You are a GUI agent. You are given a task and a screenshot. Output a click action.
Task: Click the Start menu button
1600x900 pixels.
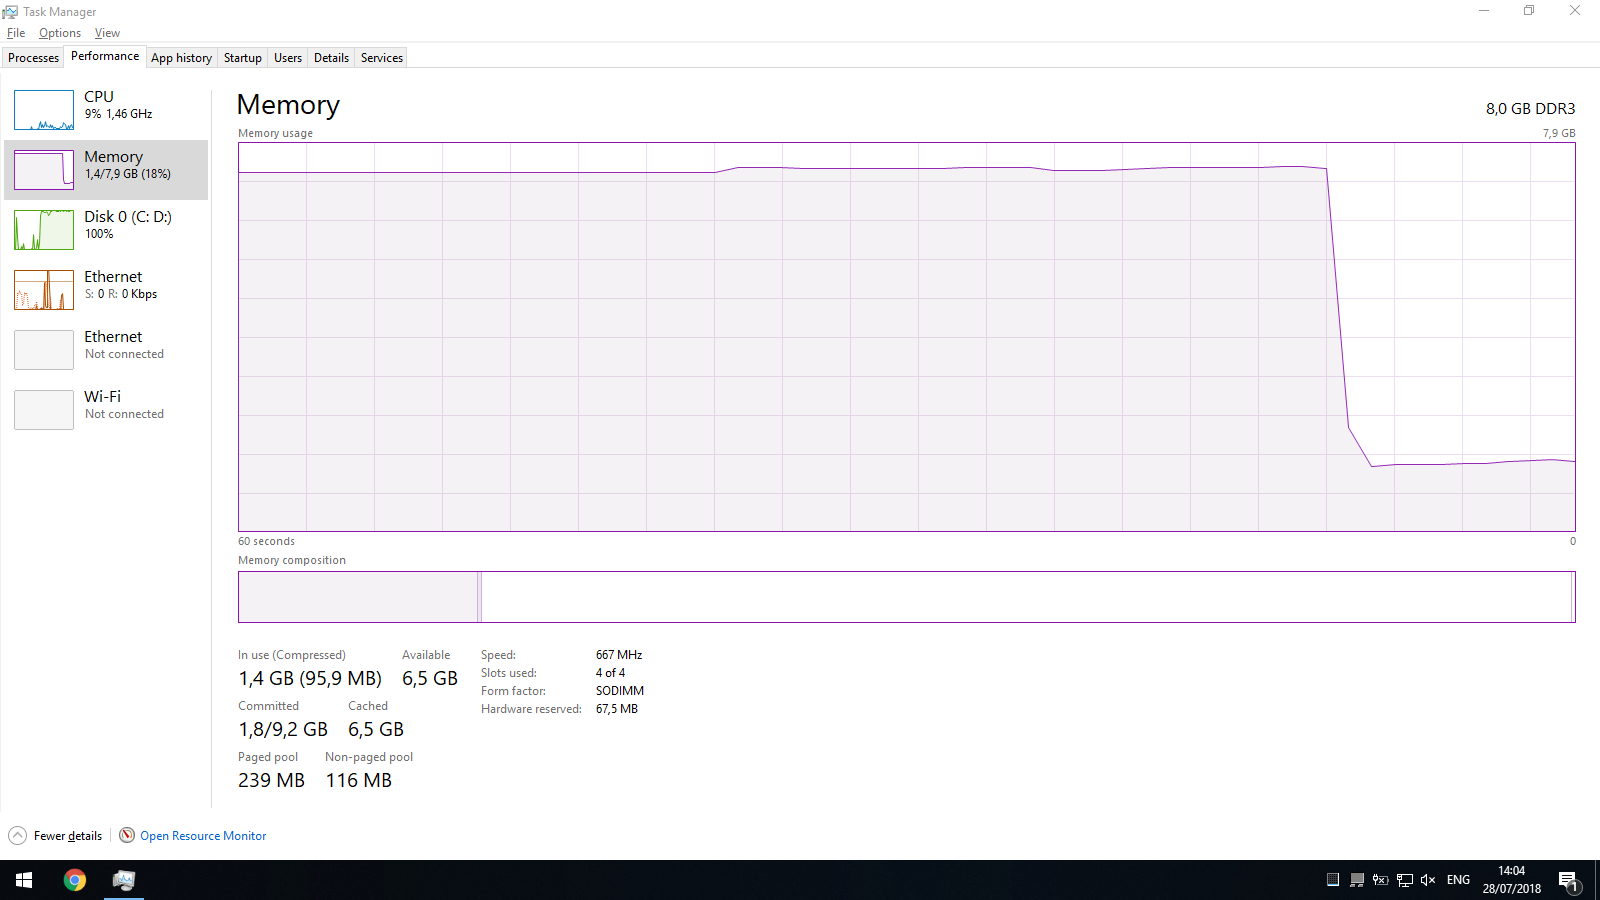pos(22,880)
